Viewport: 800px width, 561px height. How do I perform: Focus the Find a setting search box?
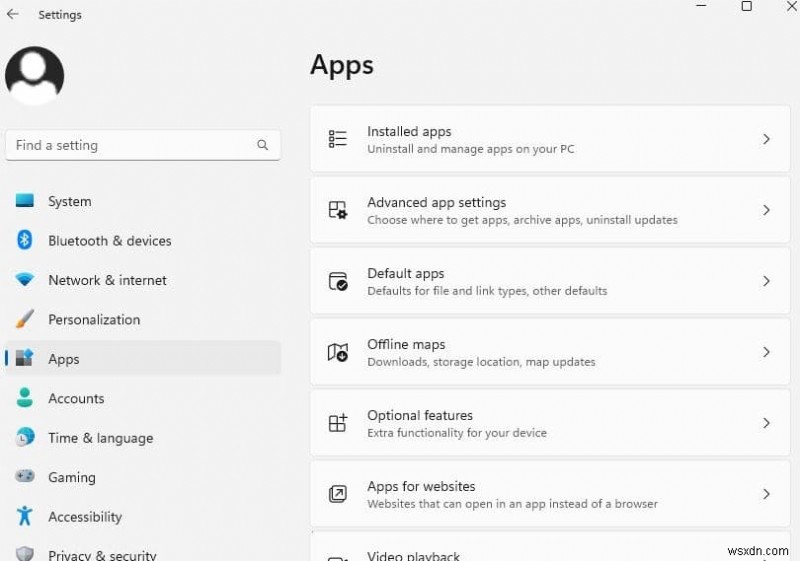click(130, 145)
